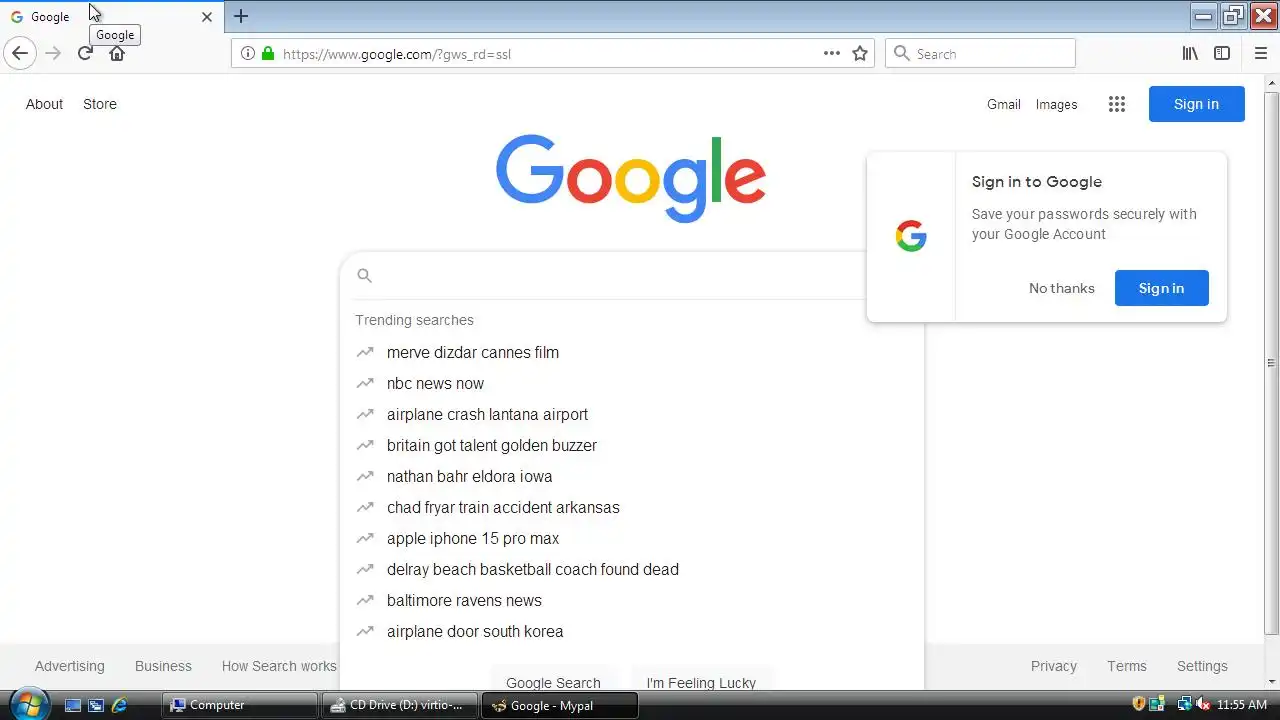This screenshot has width=1280, height=720.
Task: Dismiss the prompt with No thanks
Action: tap(1061, 288)
